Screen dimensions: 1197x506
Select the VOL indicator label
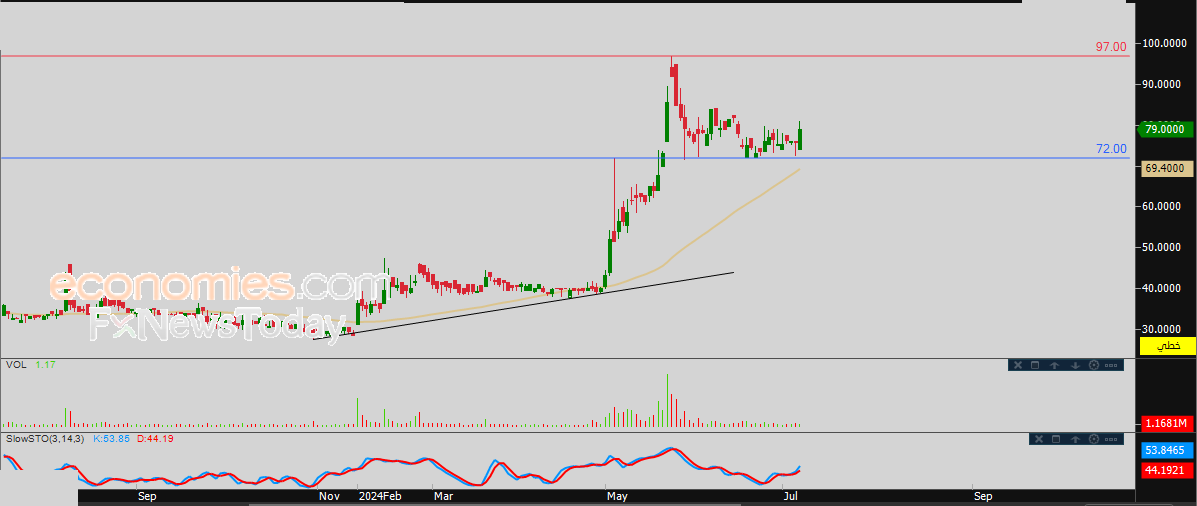tap(16, 366)
